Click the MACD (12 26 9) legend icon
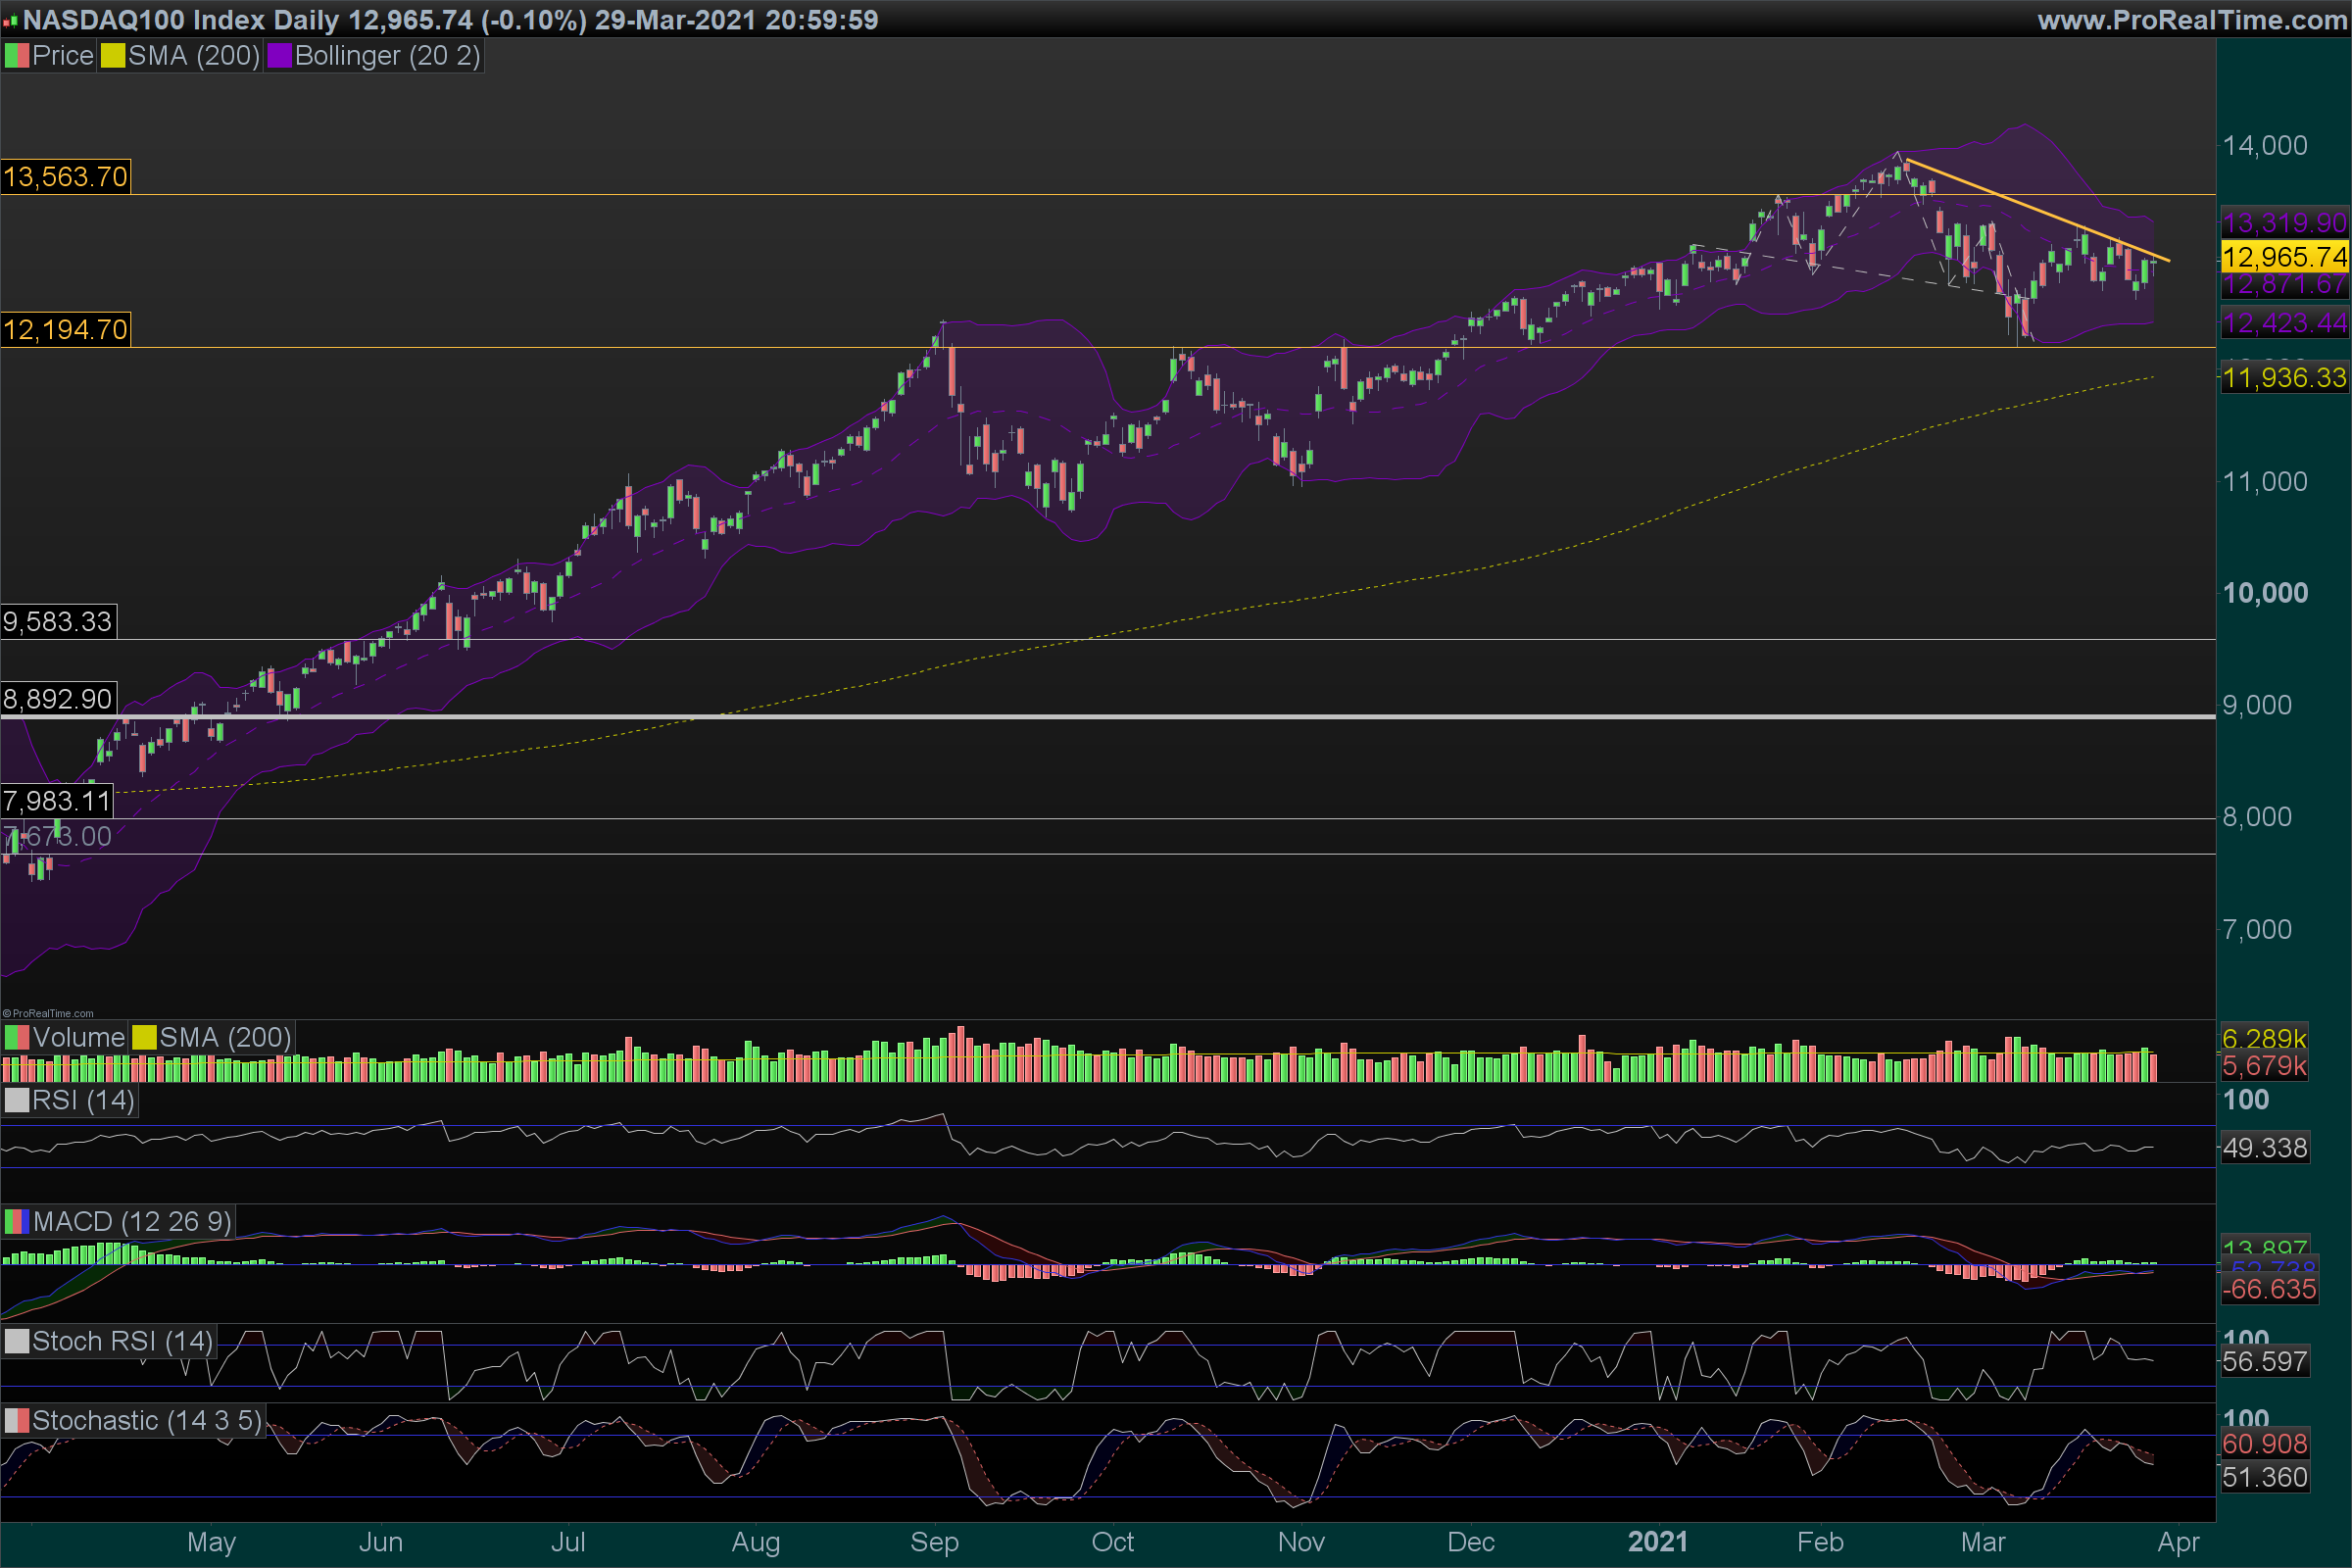This screenshot has width=2352, height=1568. click(17, 1222)
